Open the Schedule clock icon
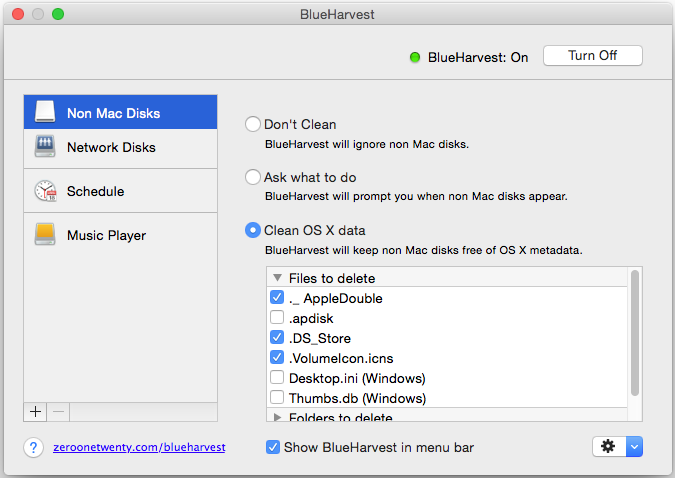The image size is (675, 478). pos(44,191)
